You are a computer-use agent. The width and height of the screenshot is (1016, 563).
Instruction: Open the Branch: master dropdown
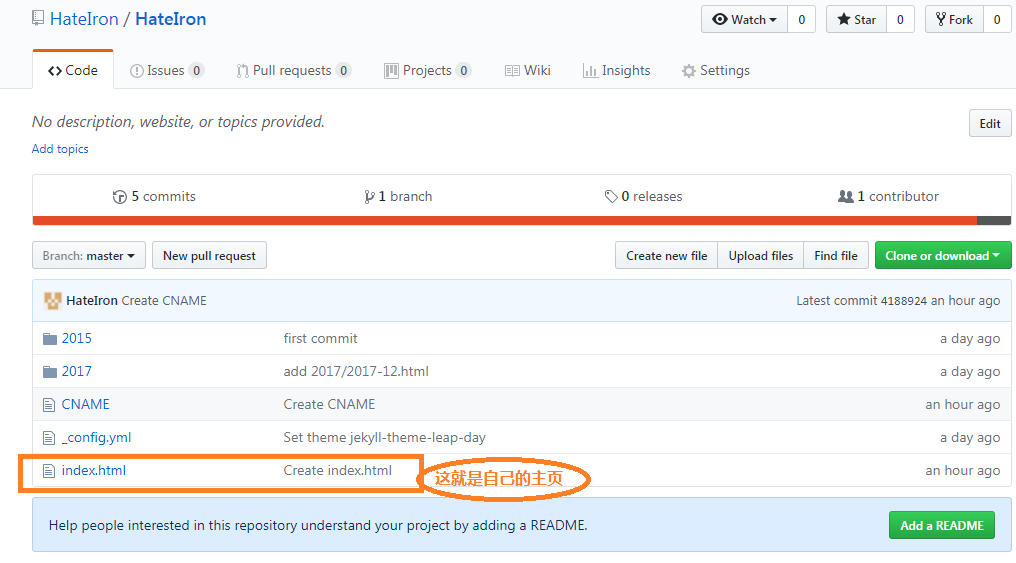[89, 256]
